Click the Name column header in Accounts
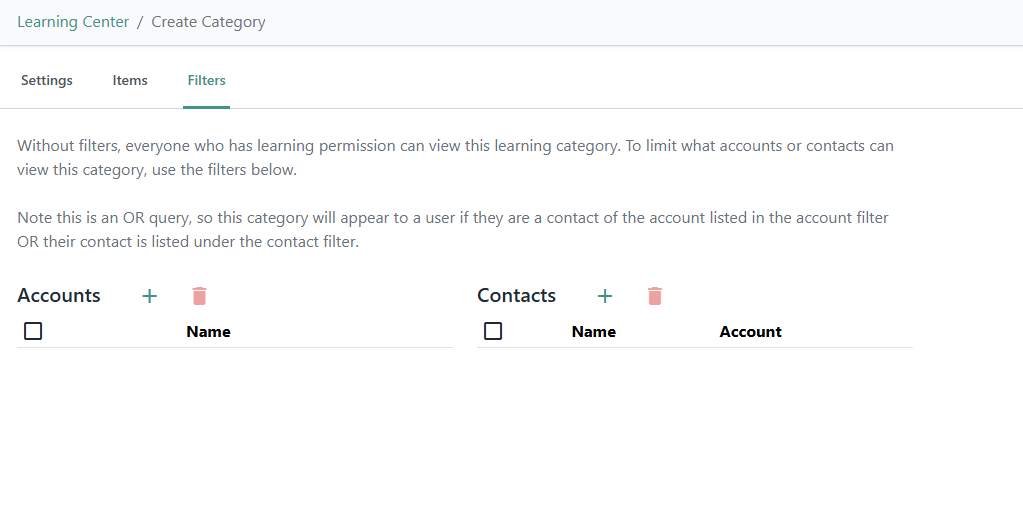This screenshot has width=1023, height=511. click(208, 332)
